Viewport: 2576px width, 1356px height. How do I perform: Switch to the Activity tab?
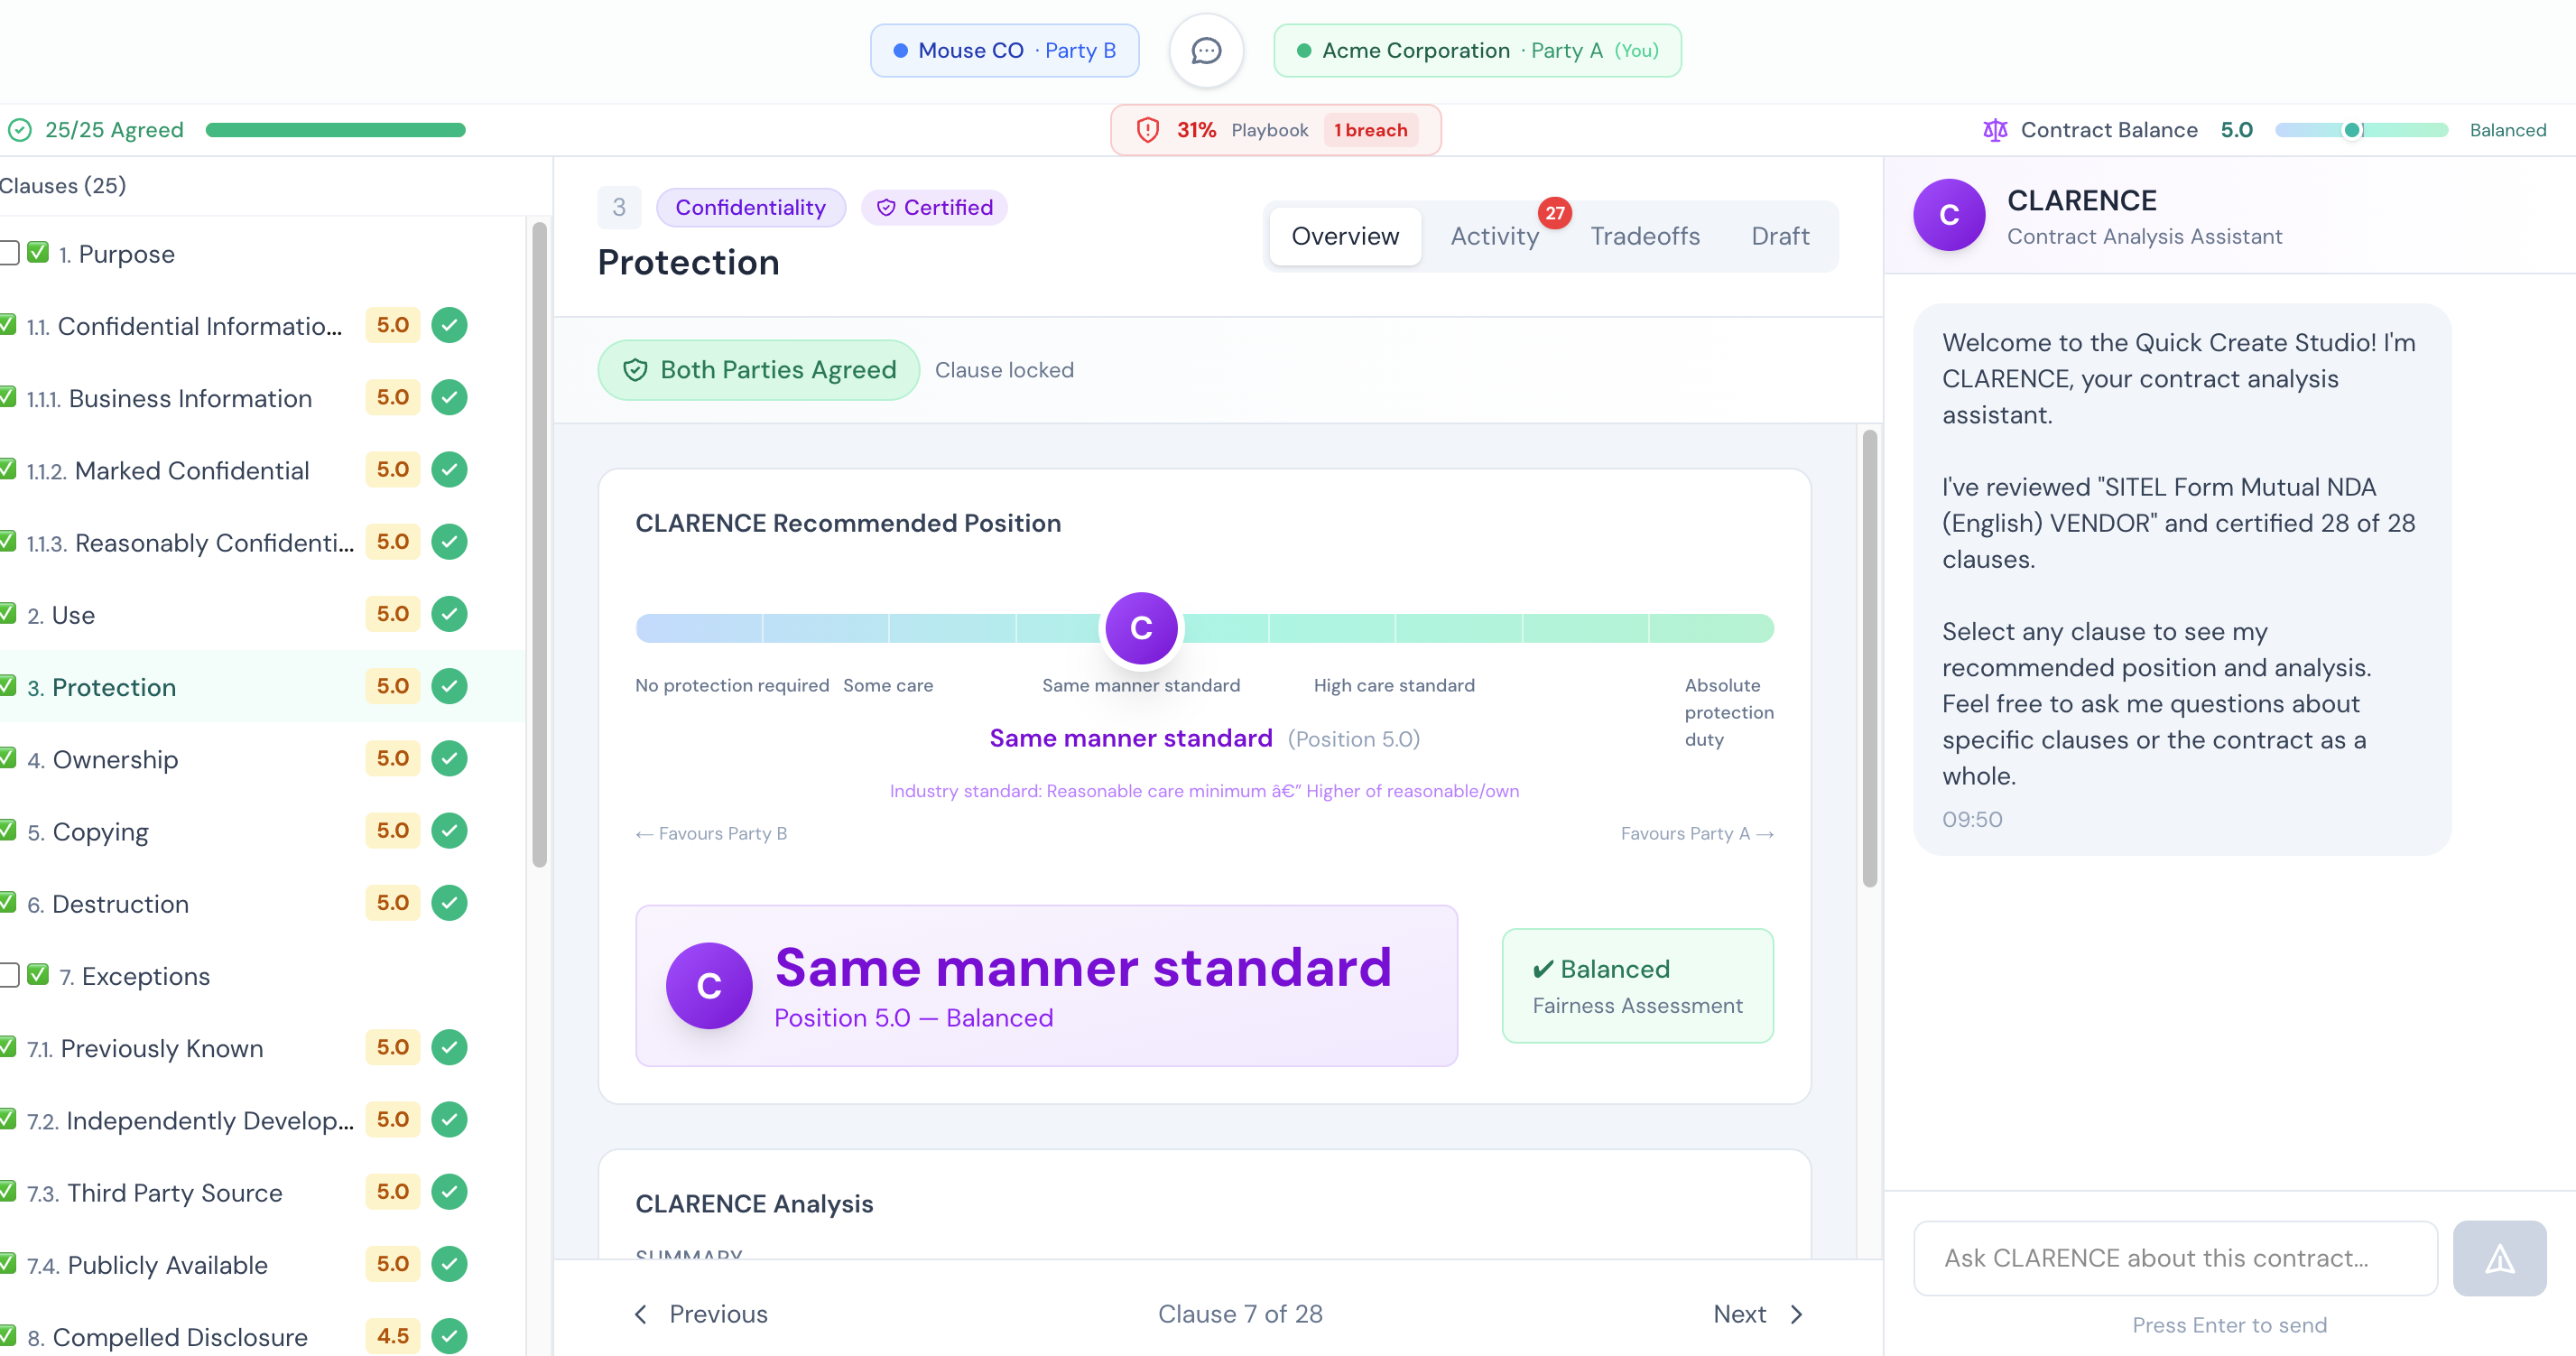click(x=1494, y=236)
